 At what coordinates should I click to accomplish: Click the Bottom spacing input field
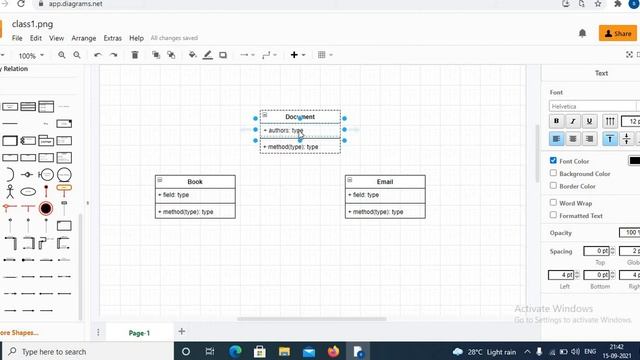click(x=596, y=275)
